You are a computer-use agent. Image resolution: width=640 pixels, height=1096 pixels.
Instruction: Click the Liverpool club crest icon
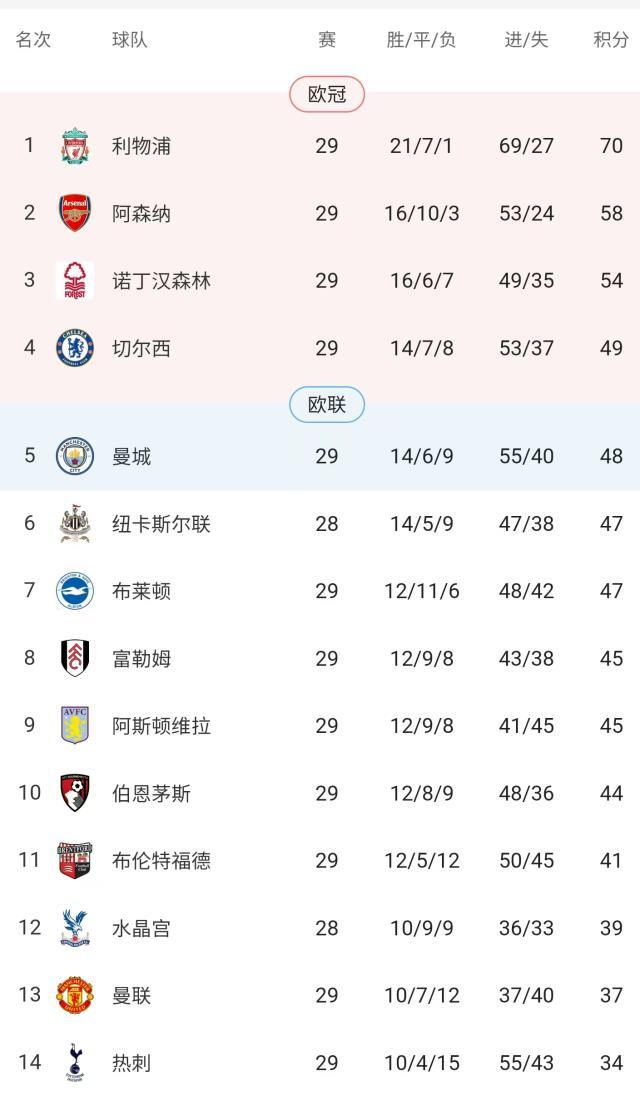click(x=72, y=144)
